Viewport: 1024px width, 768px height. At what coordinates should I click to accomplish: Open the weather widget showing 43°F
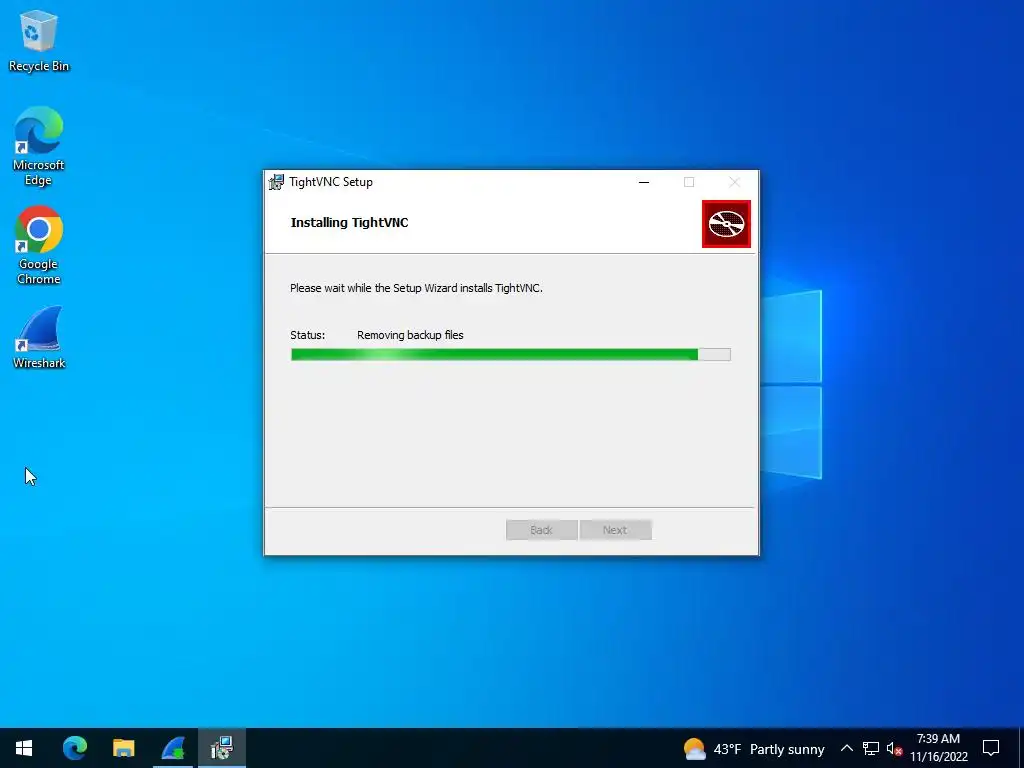pyautogui.click(x=754, y=748)
